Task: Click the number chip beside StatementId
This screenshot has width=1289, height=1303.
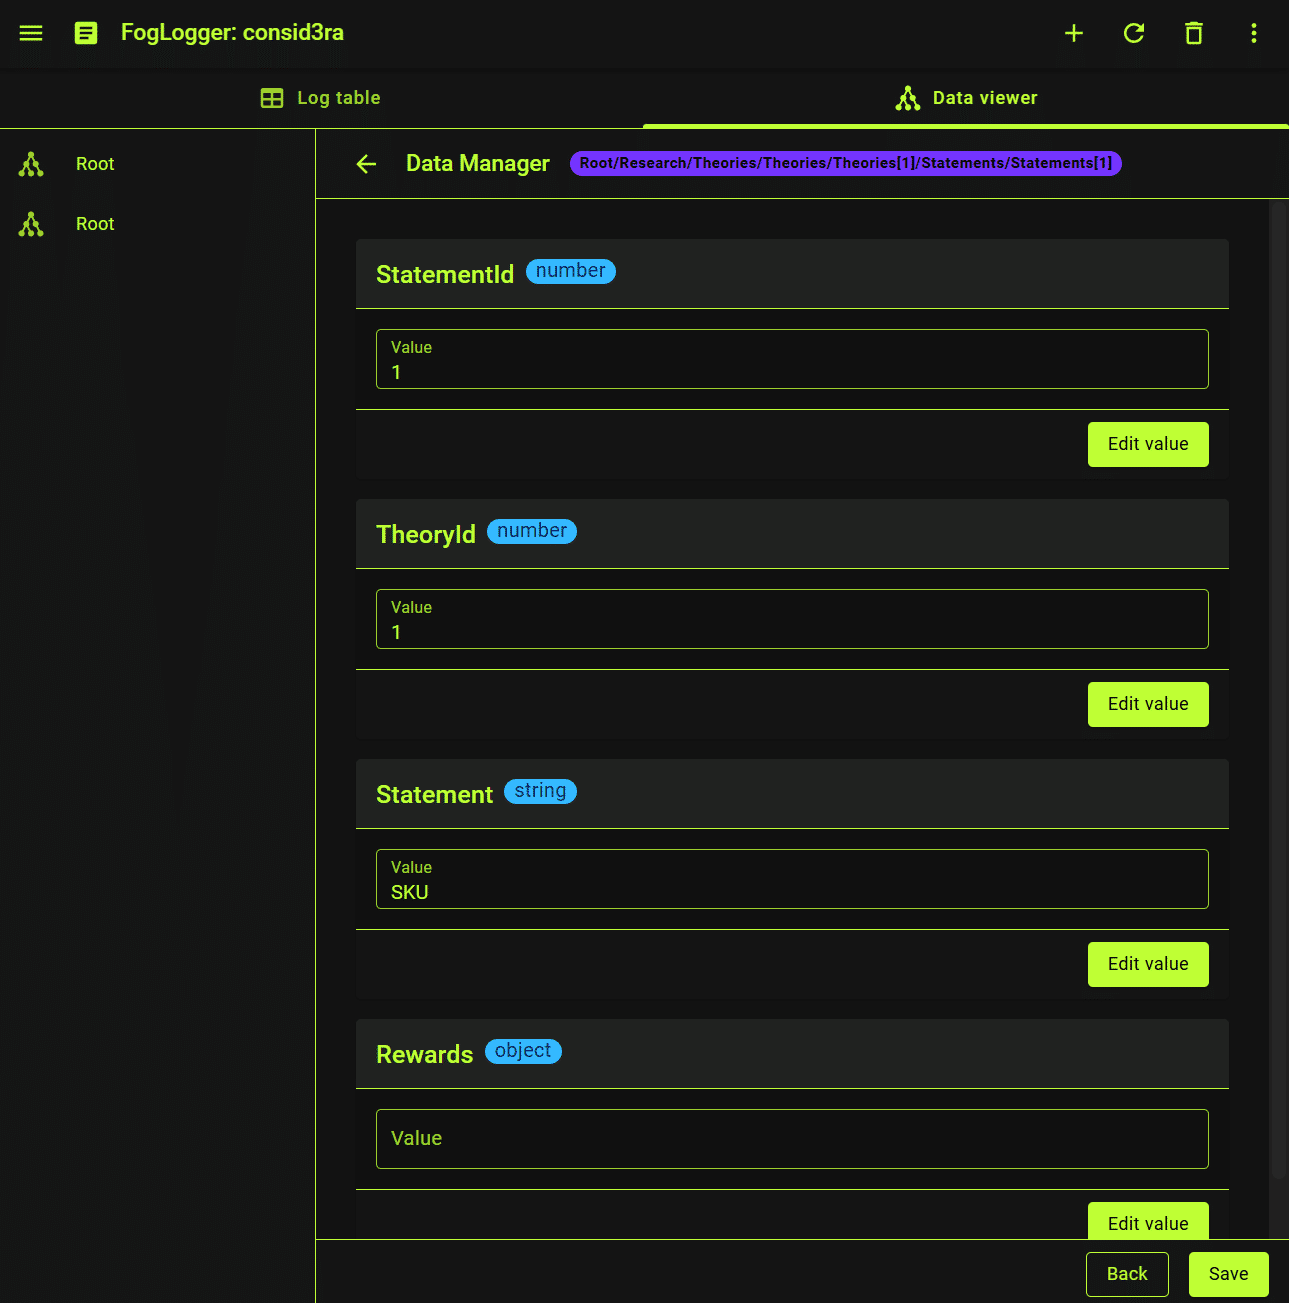Action: (x=571, y=271)
